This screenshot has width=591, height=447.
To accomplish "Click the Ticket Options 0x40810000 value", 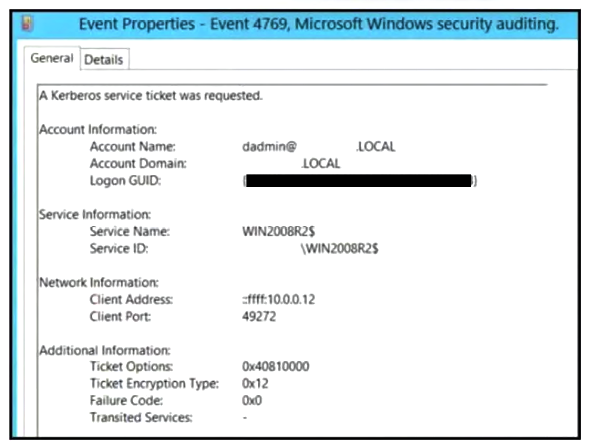I will tap(276, 366).
